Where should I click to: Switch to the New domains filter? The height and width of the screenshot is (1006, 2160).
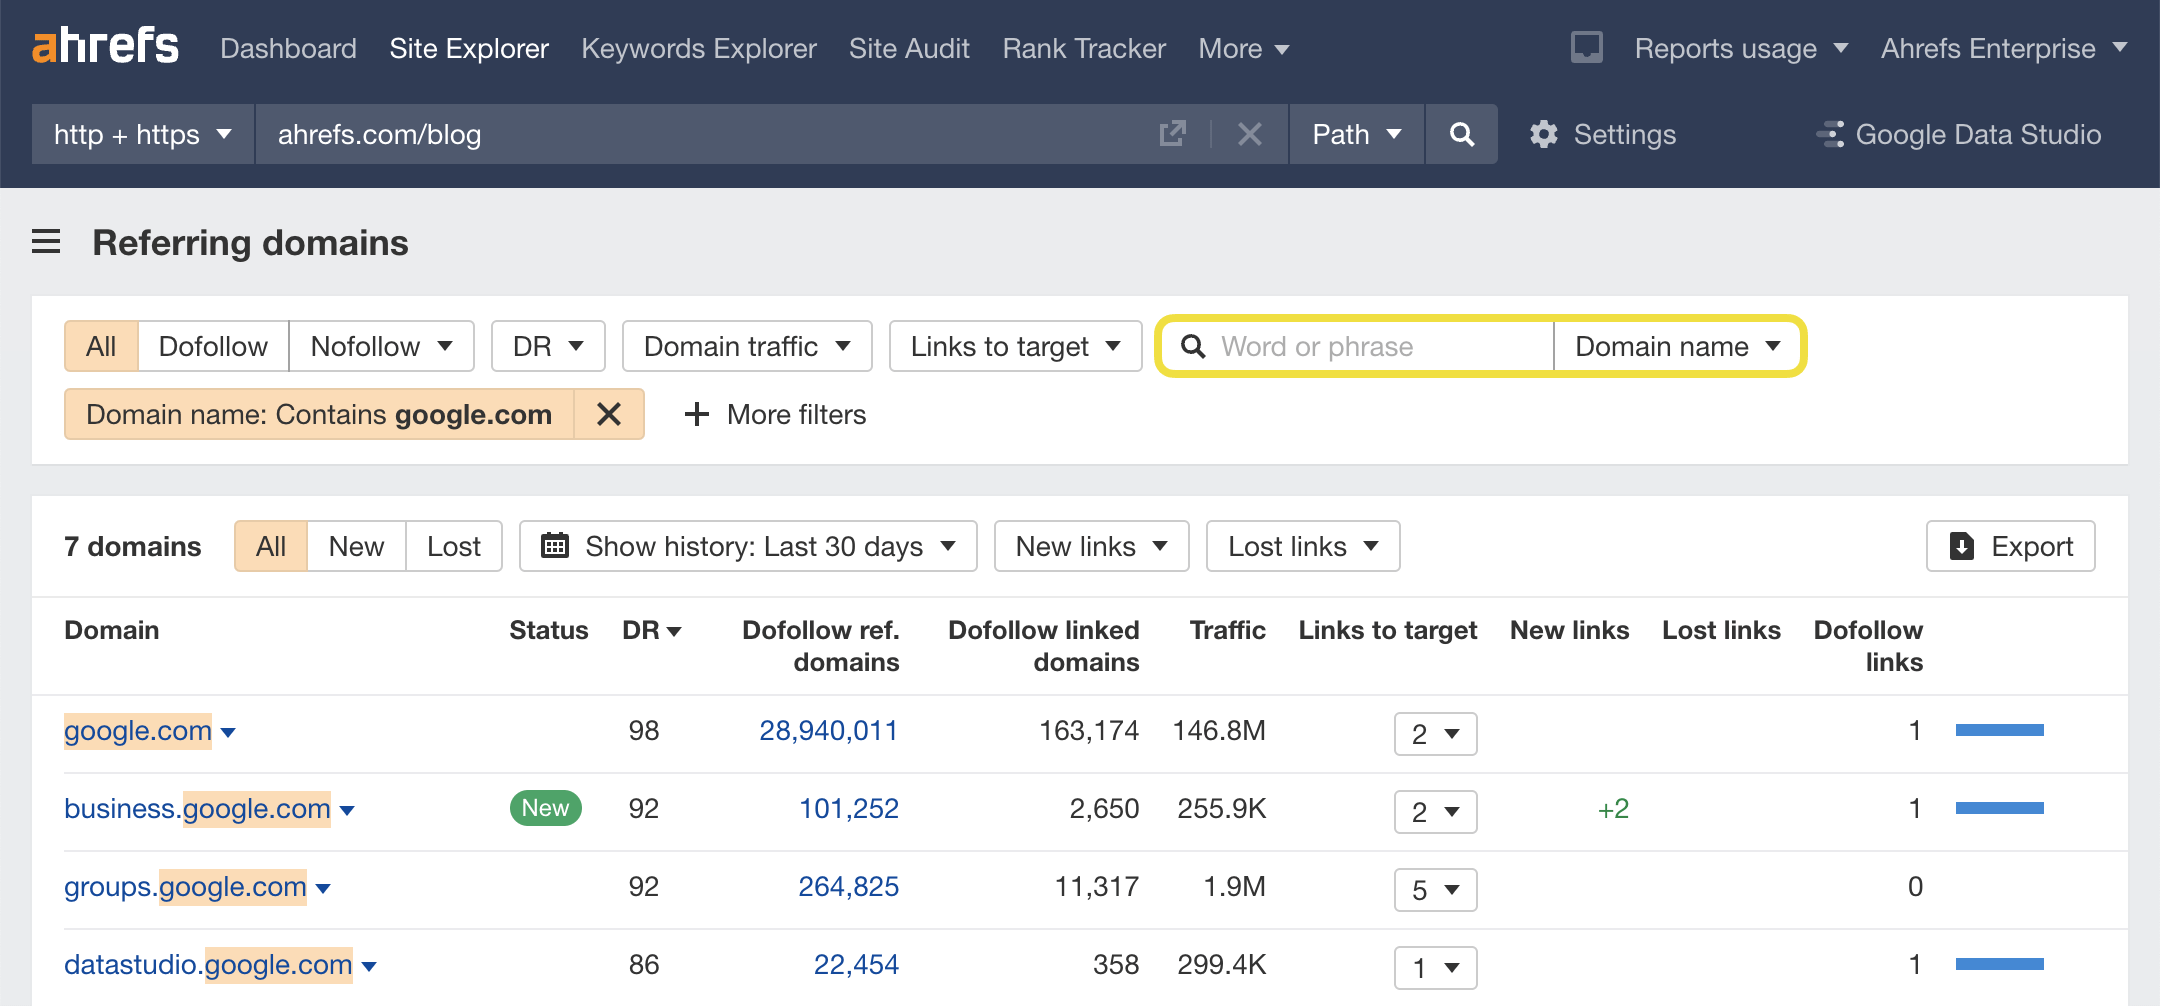(355, 546)
